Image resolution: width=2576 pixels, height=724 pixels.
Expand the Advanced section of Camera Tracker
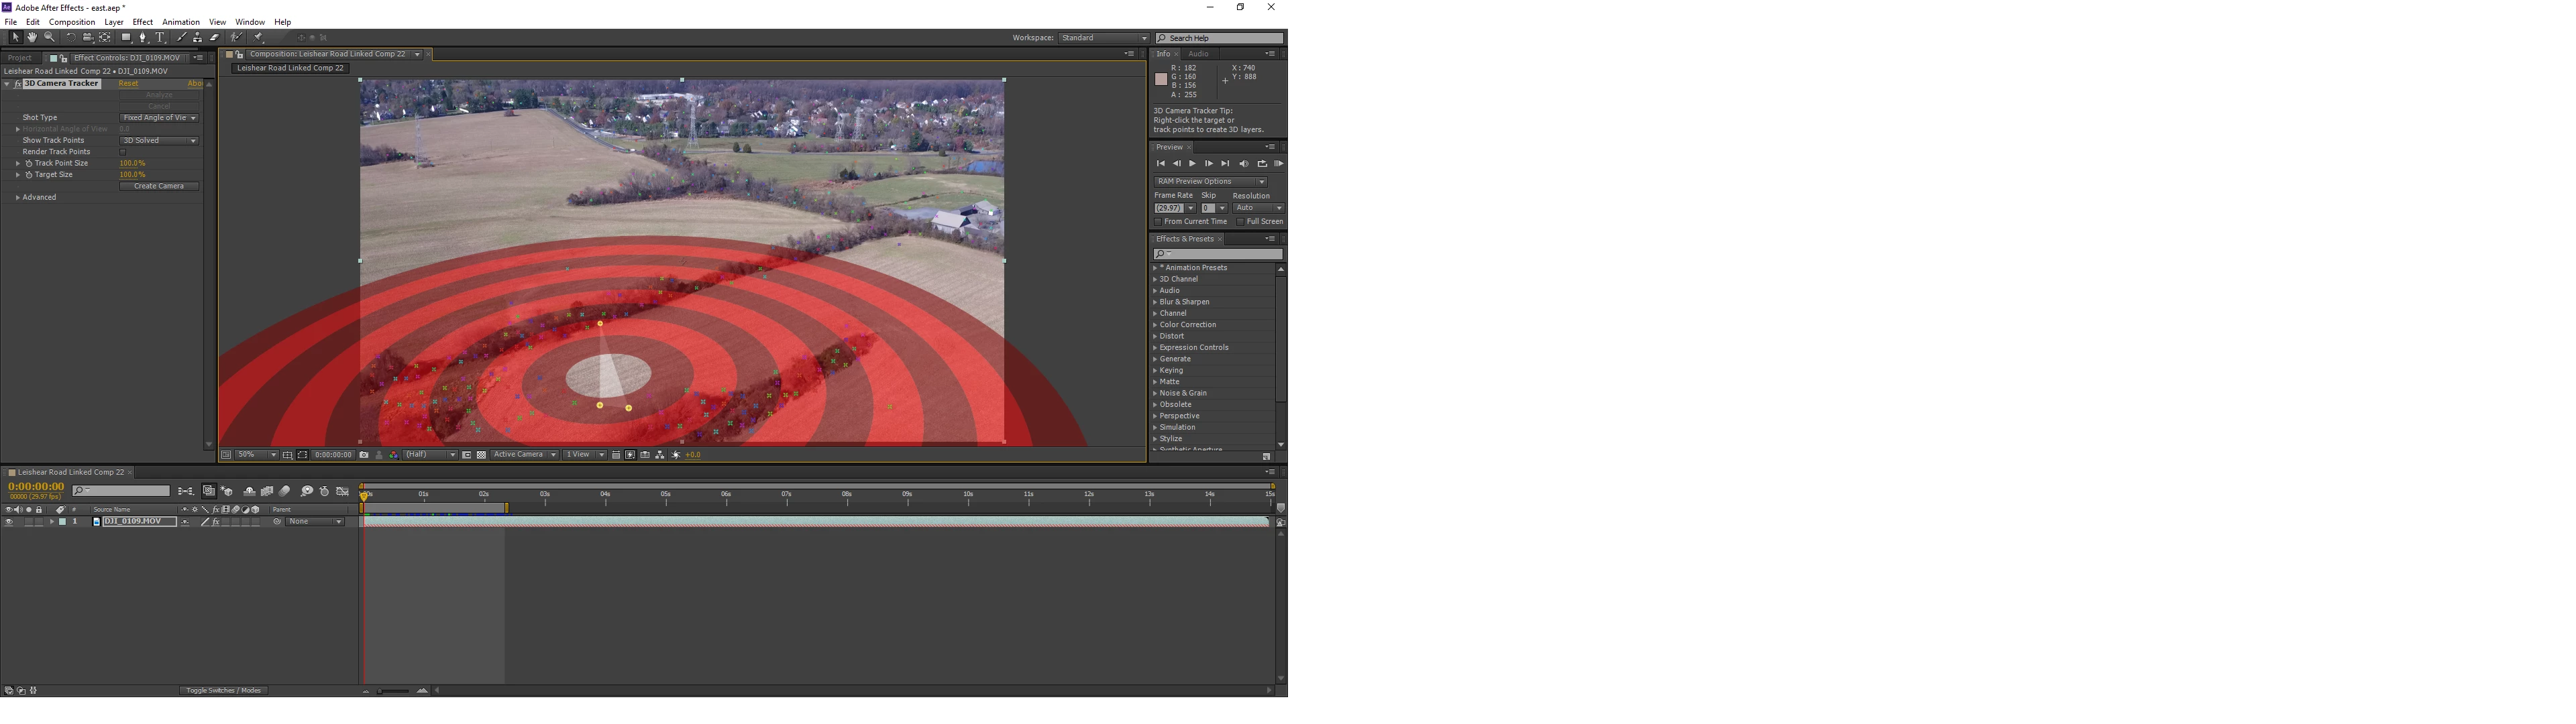(x=18, y=198)
